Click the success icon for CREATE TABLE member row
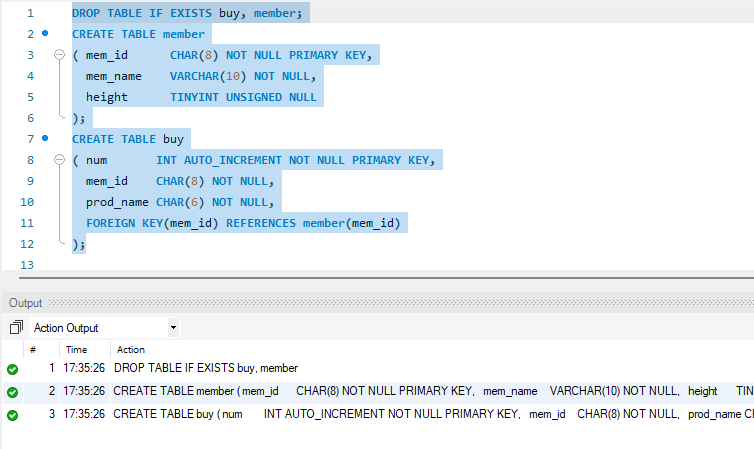Viewport: 754px width, 449px height. click(x=13, y=392)
